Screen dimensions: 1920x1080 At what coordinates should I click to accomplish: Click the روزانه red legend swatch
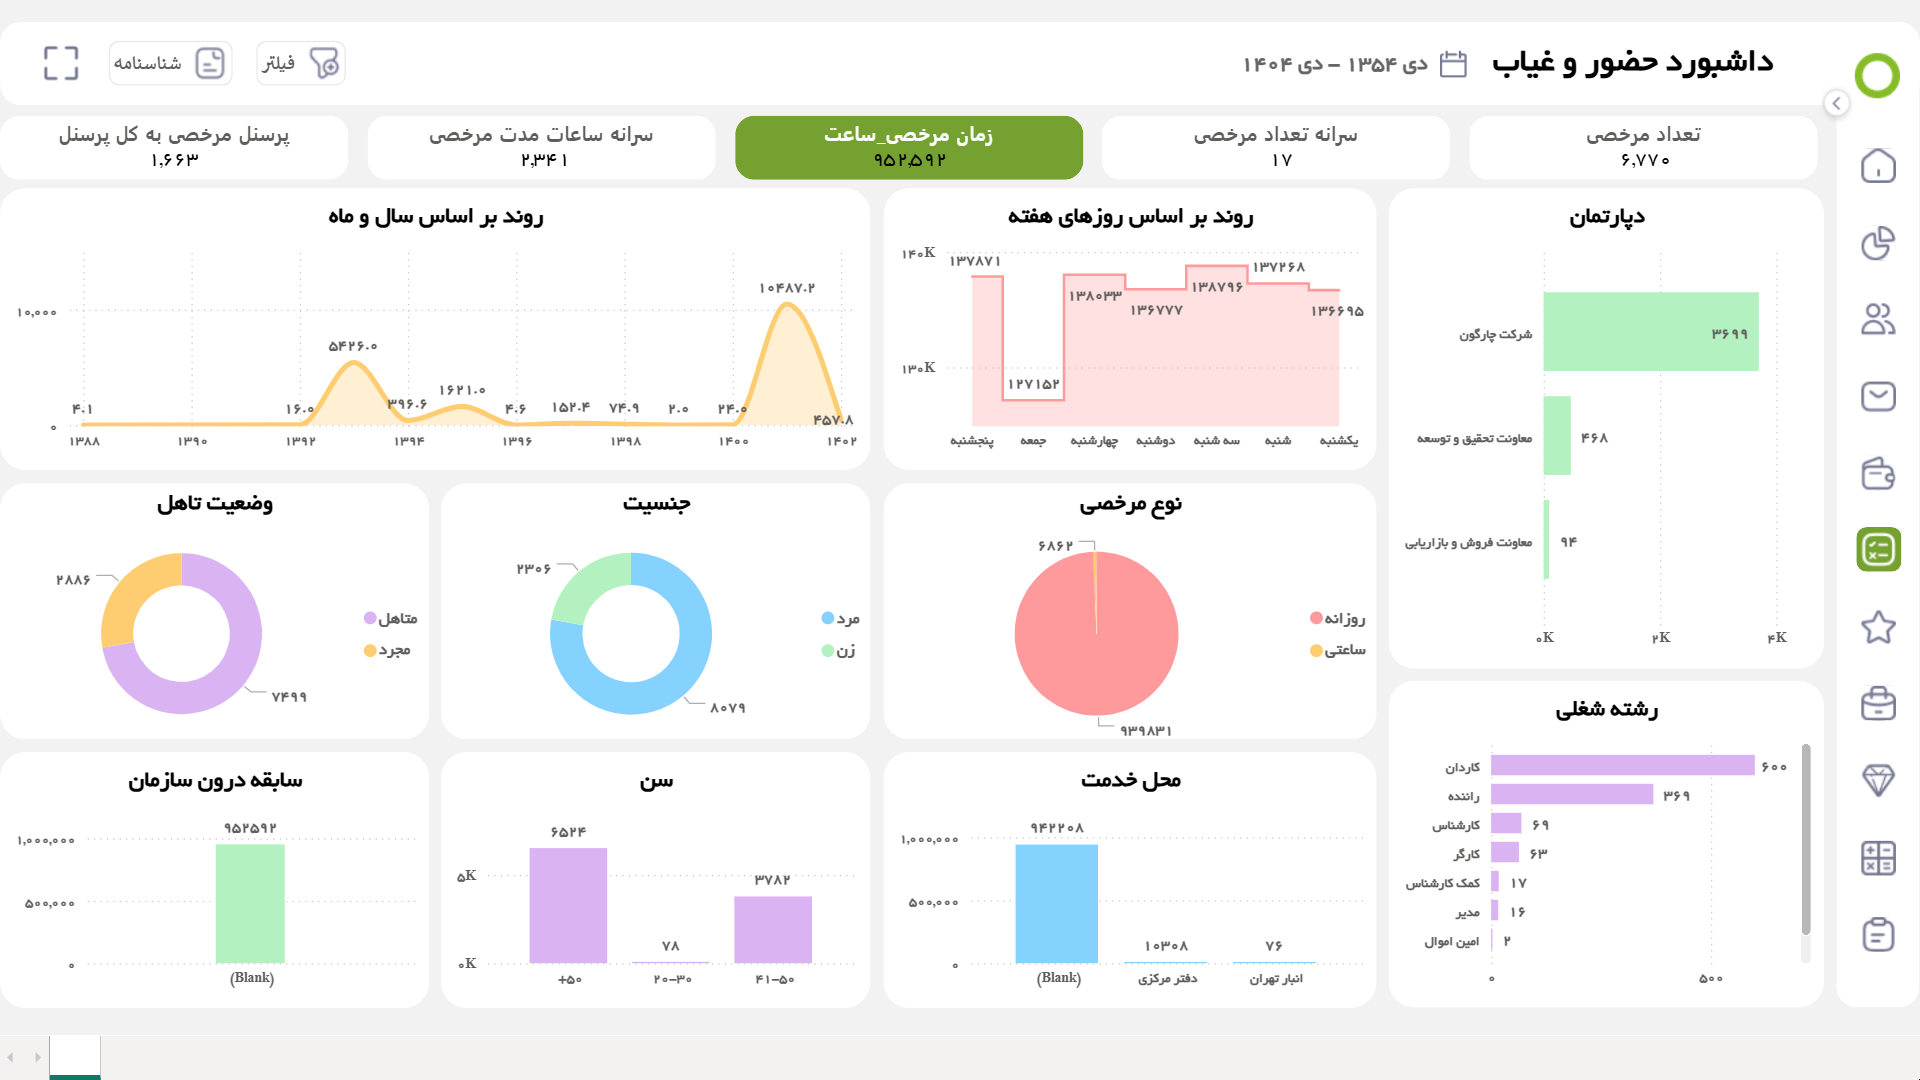(x=1316, y=618)
